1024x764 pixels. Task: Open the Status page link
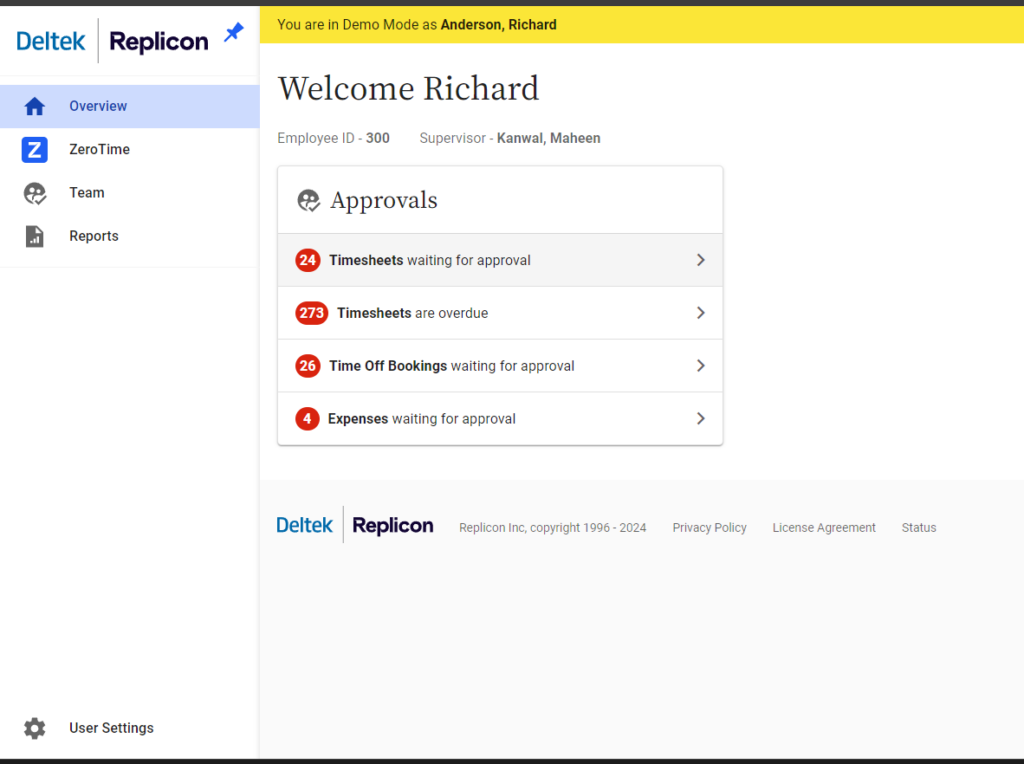coord(918,527)
